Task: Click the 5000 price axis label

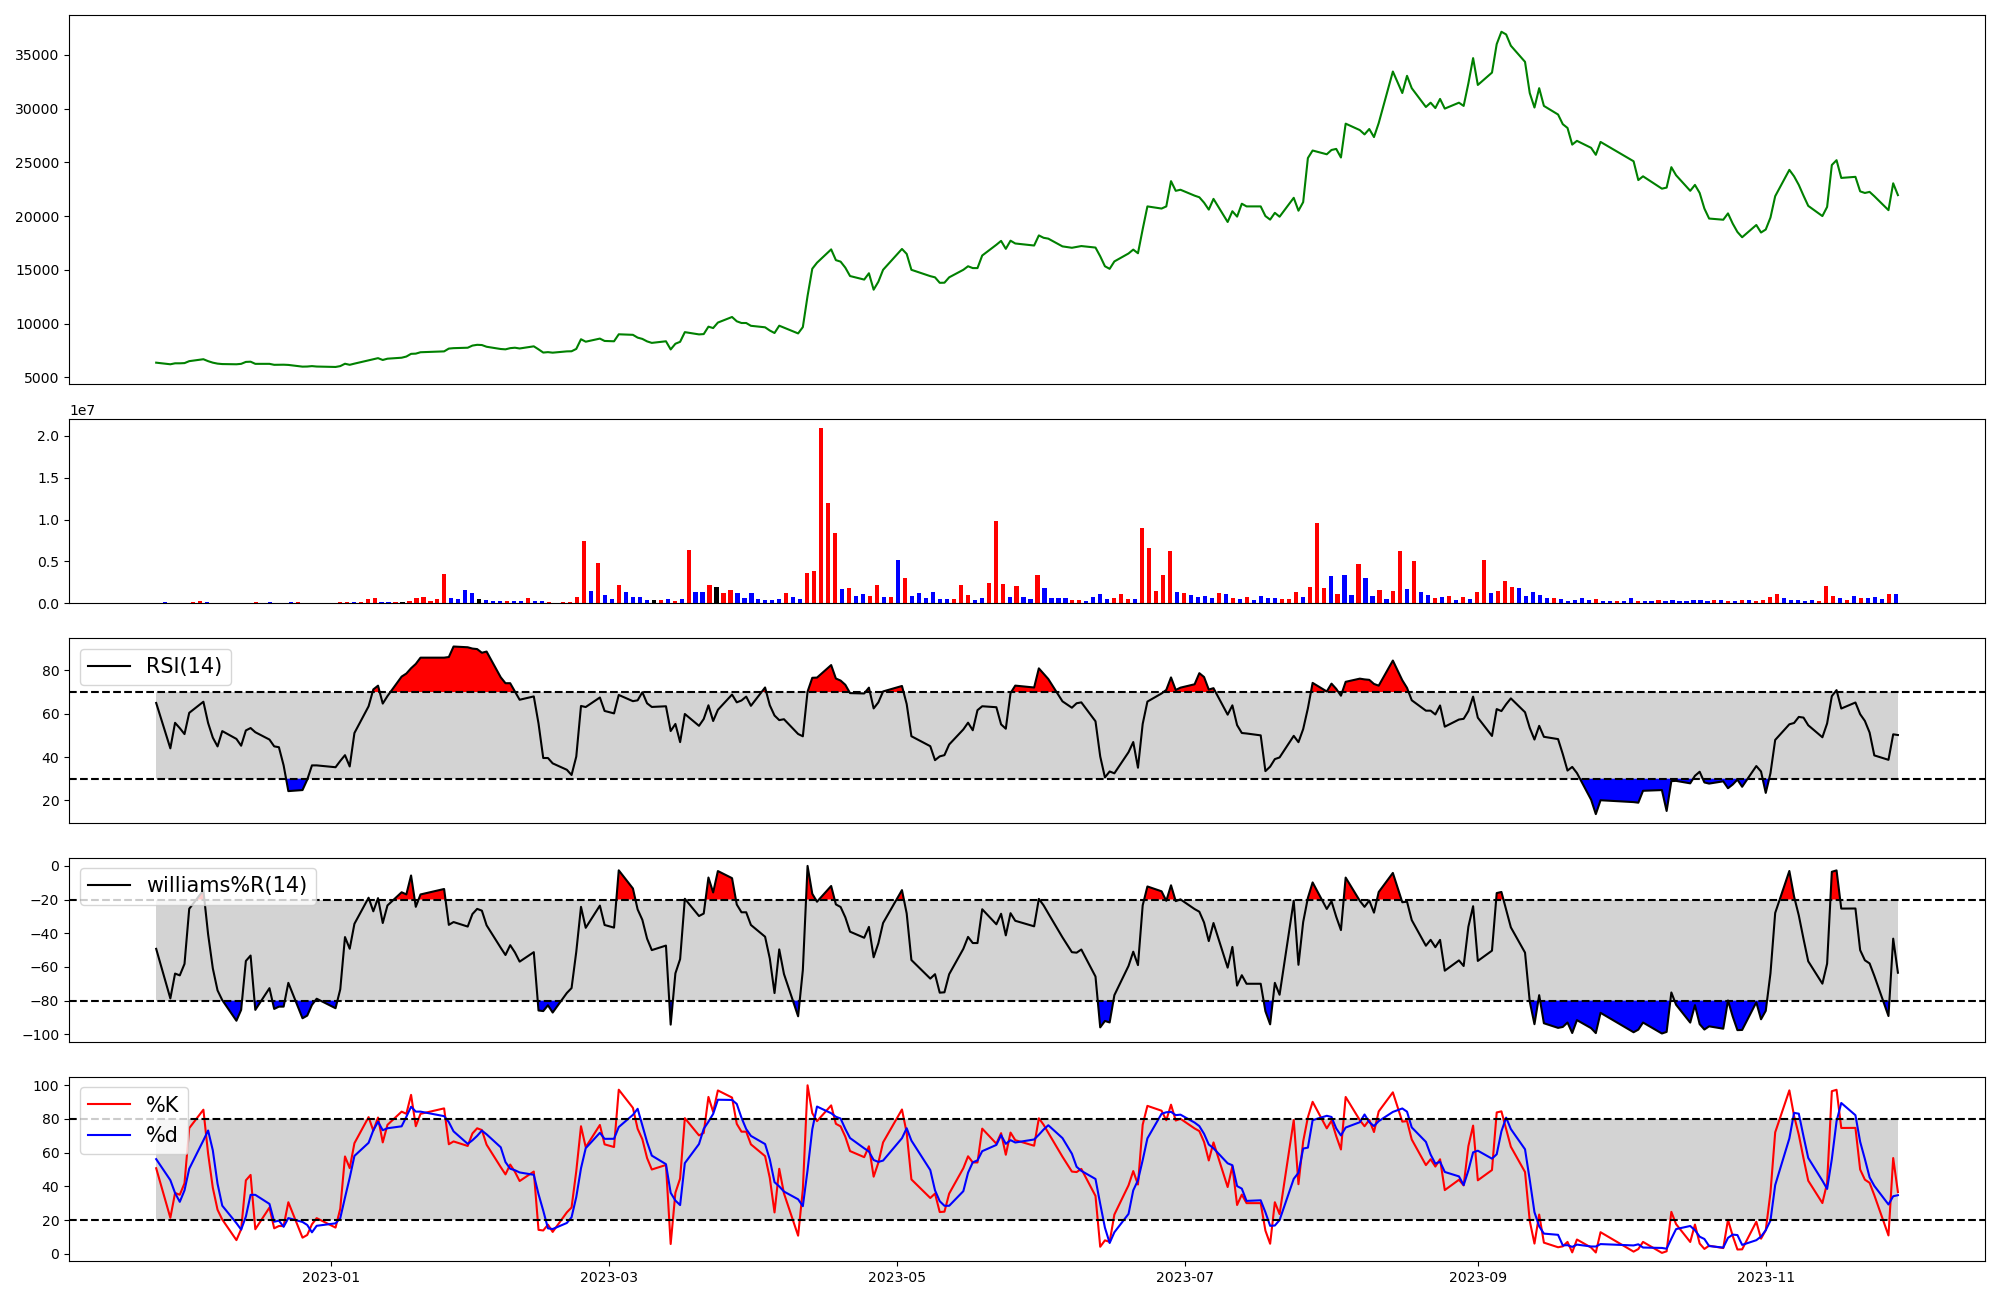Action: 42,378
